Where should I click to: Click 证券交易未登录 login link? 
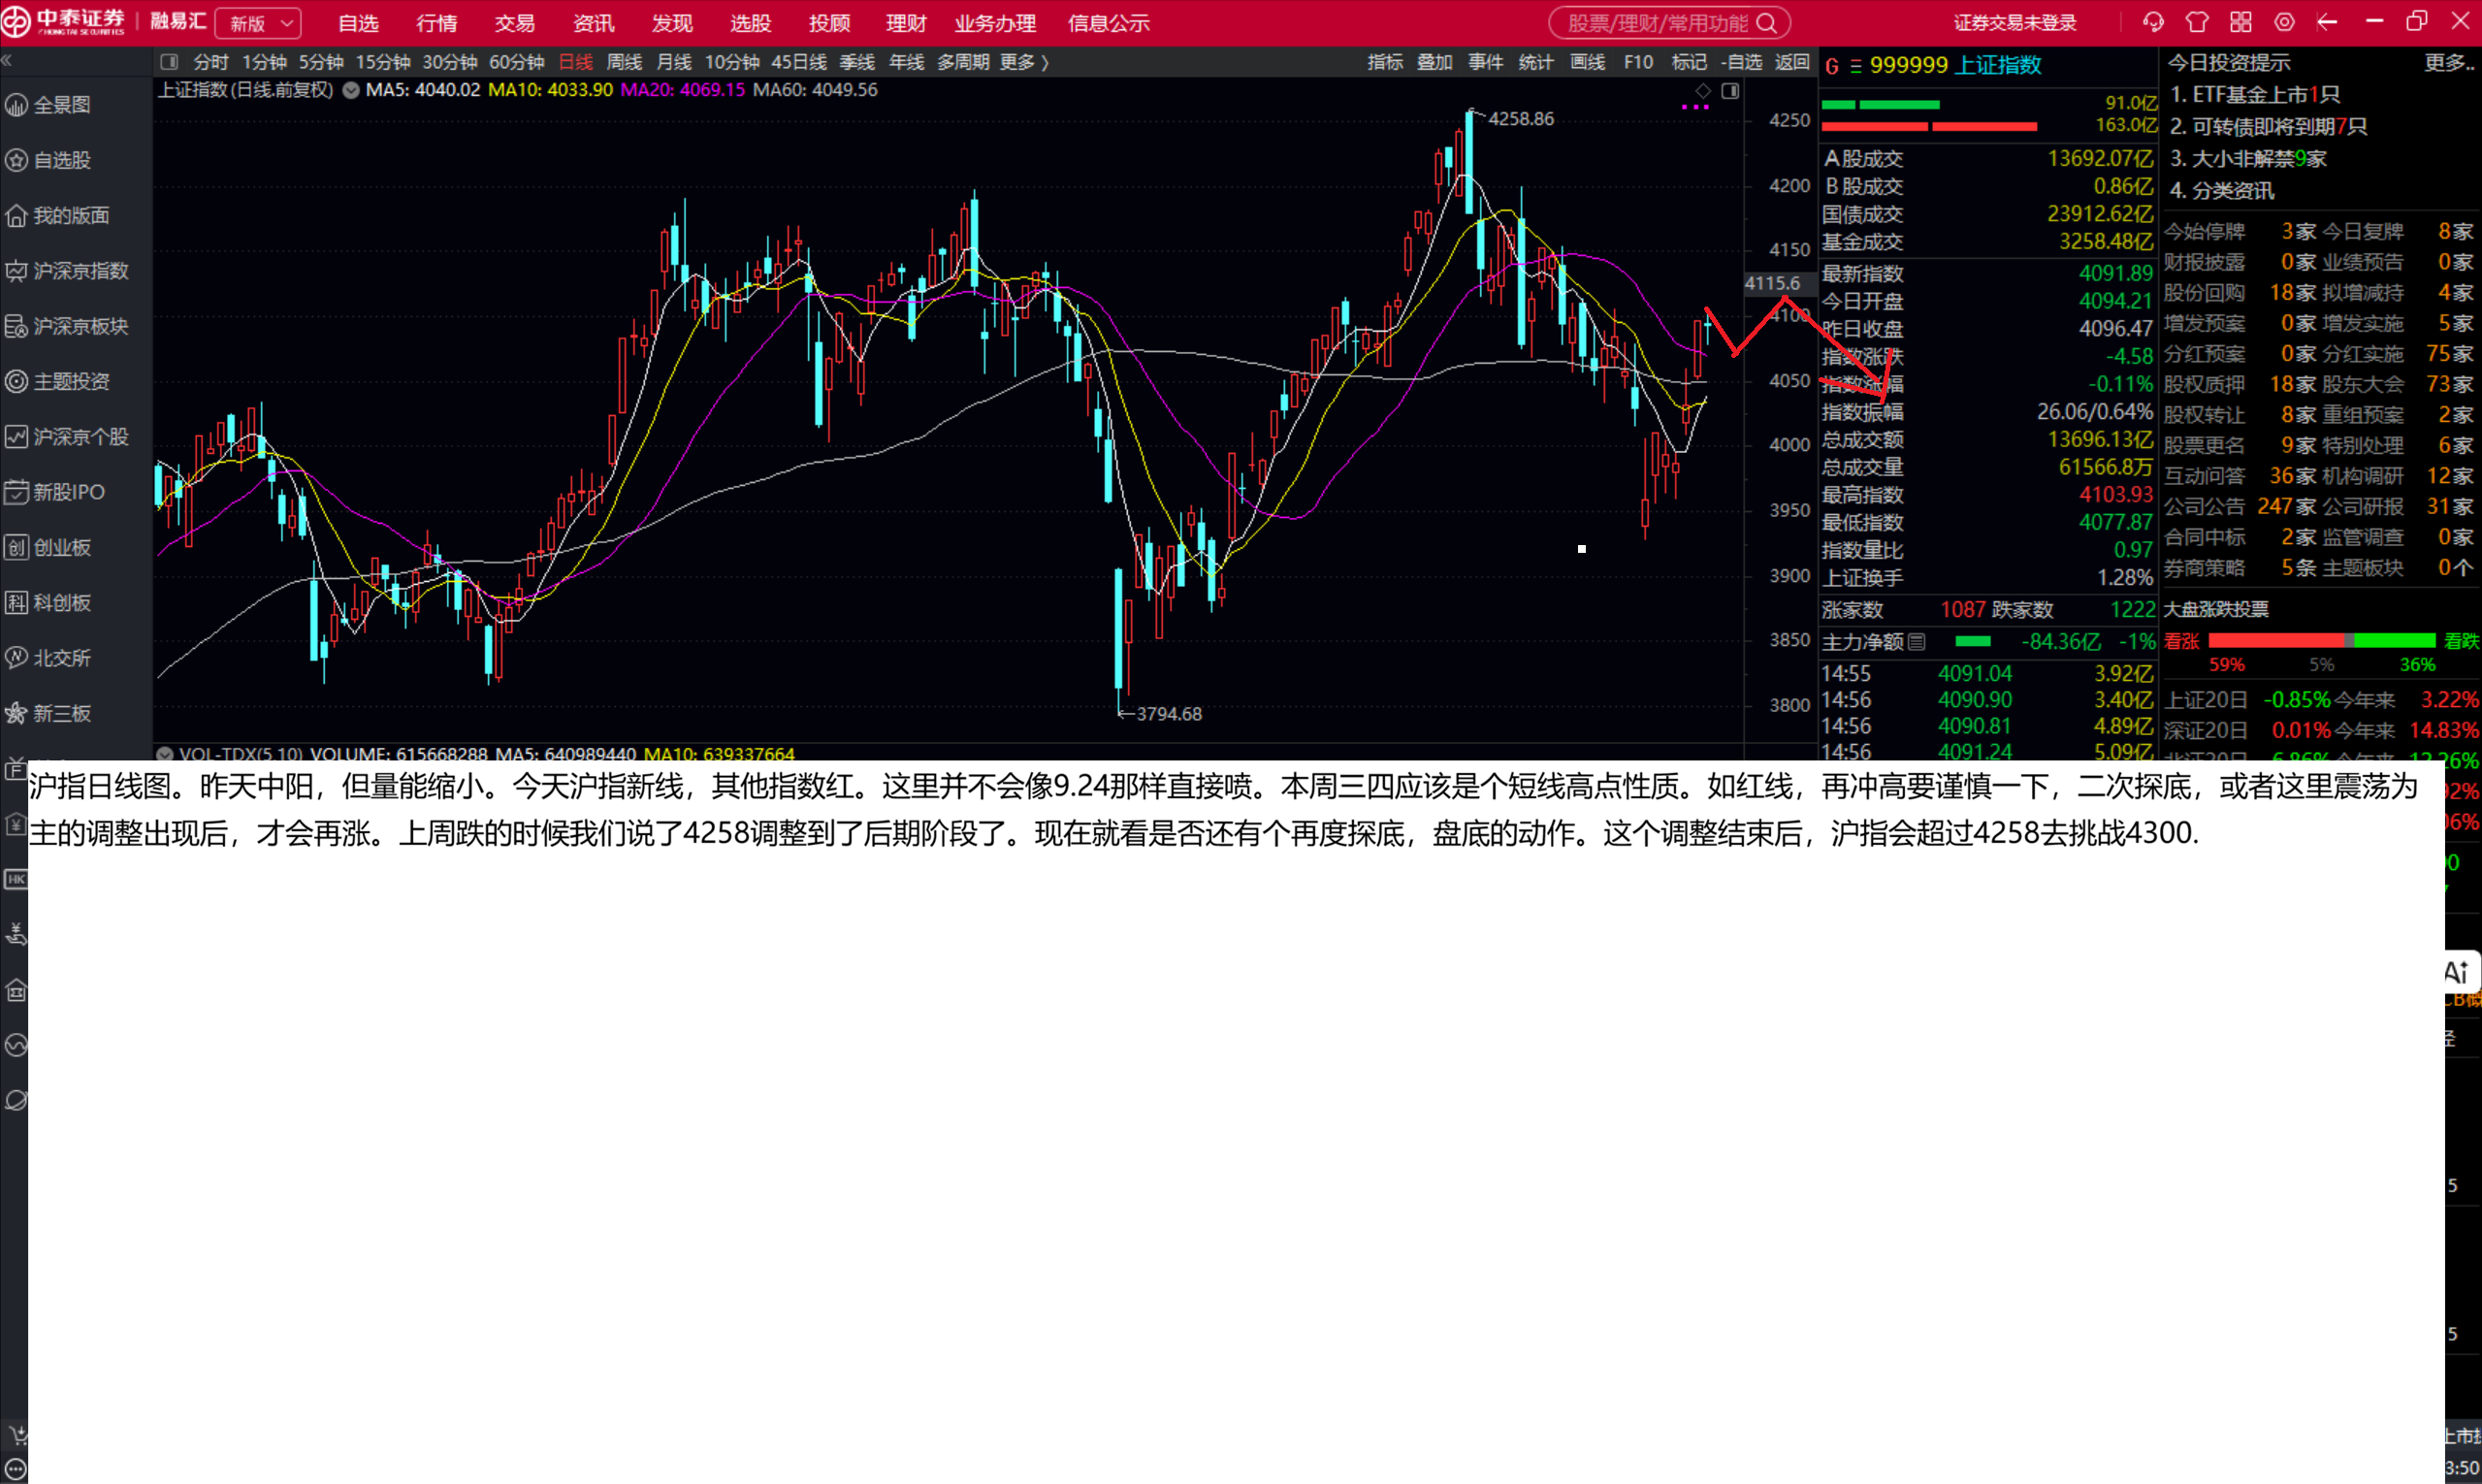pyautogui.click(x=2015, y=23)
